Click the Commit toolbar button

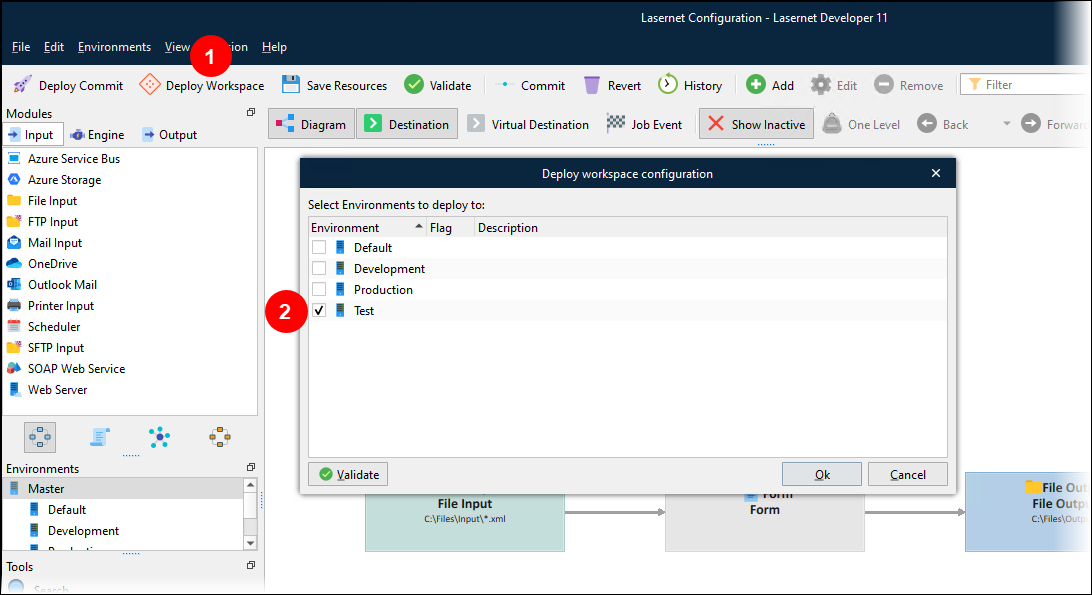tap(530, 85)
